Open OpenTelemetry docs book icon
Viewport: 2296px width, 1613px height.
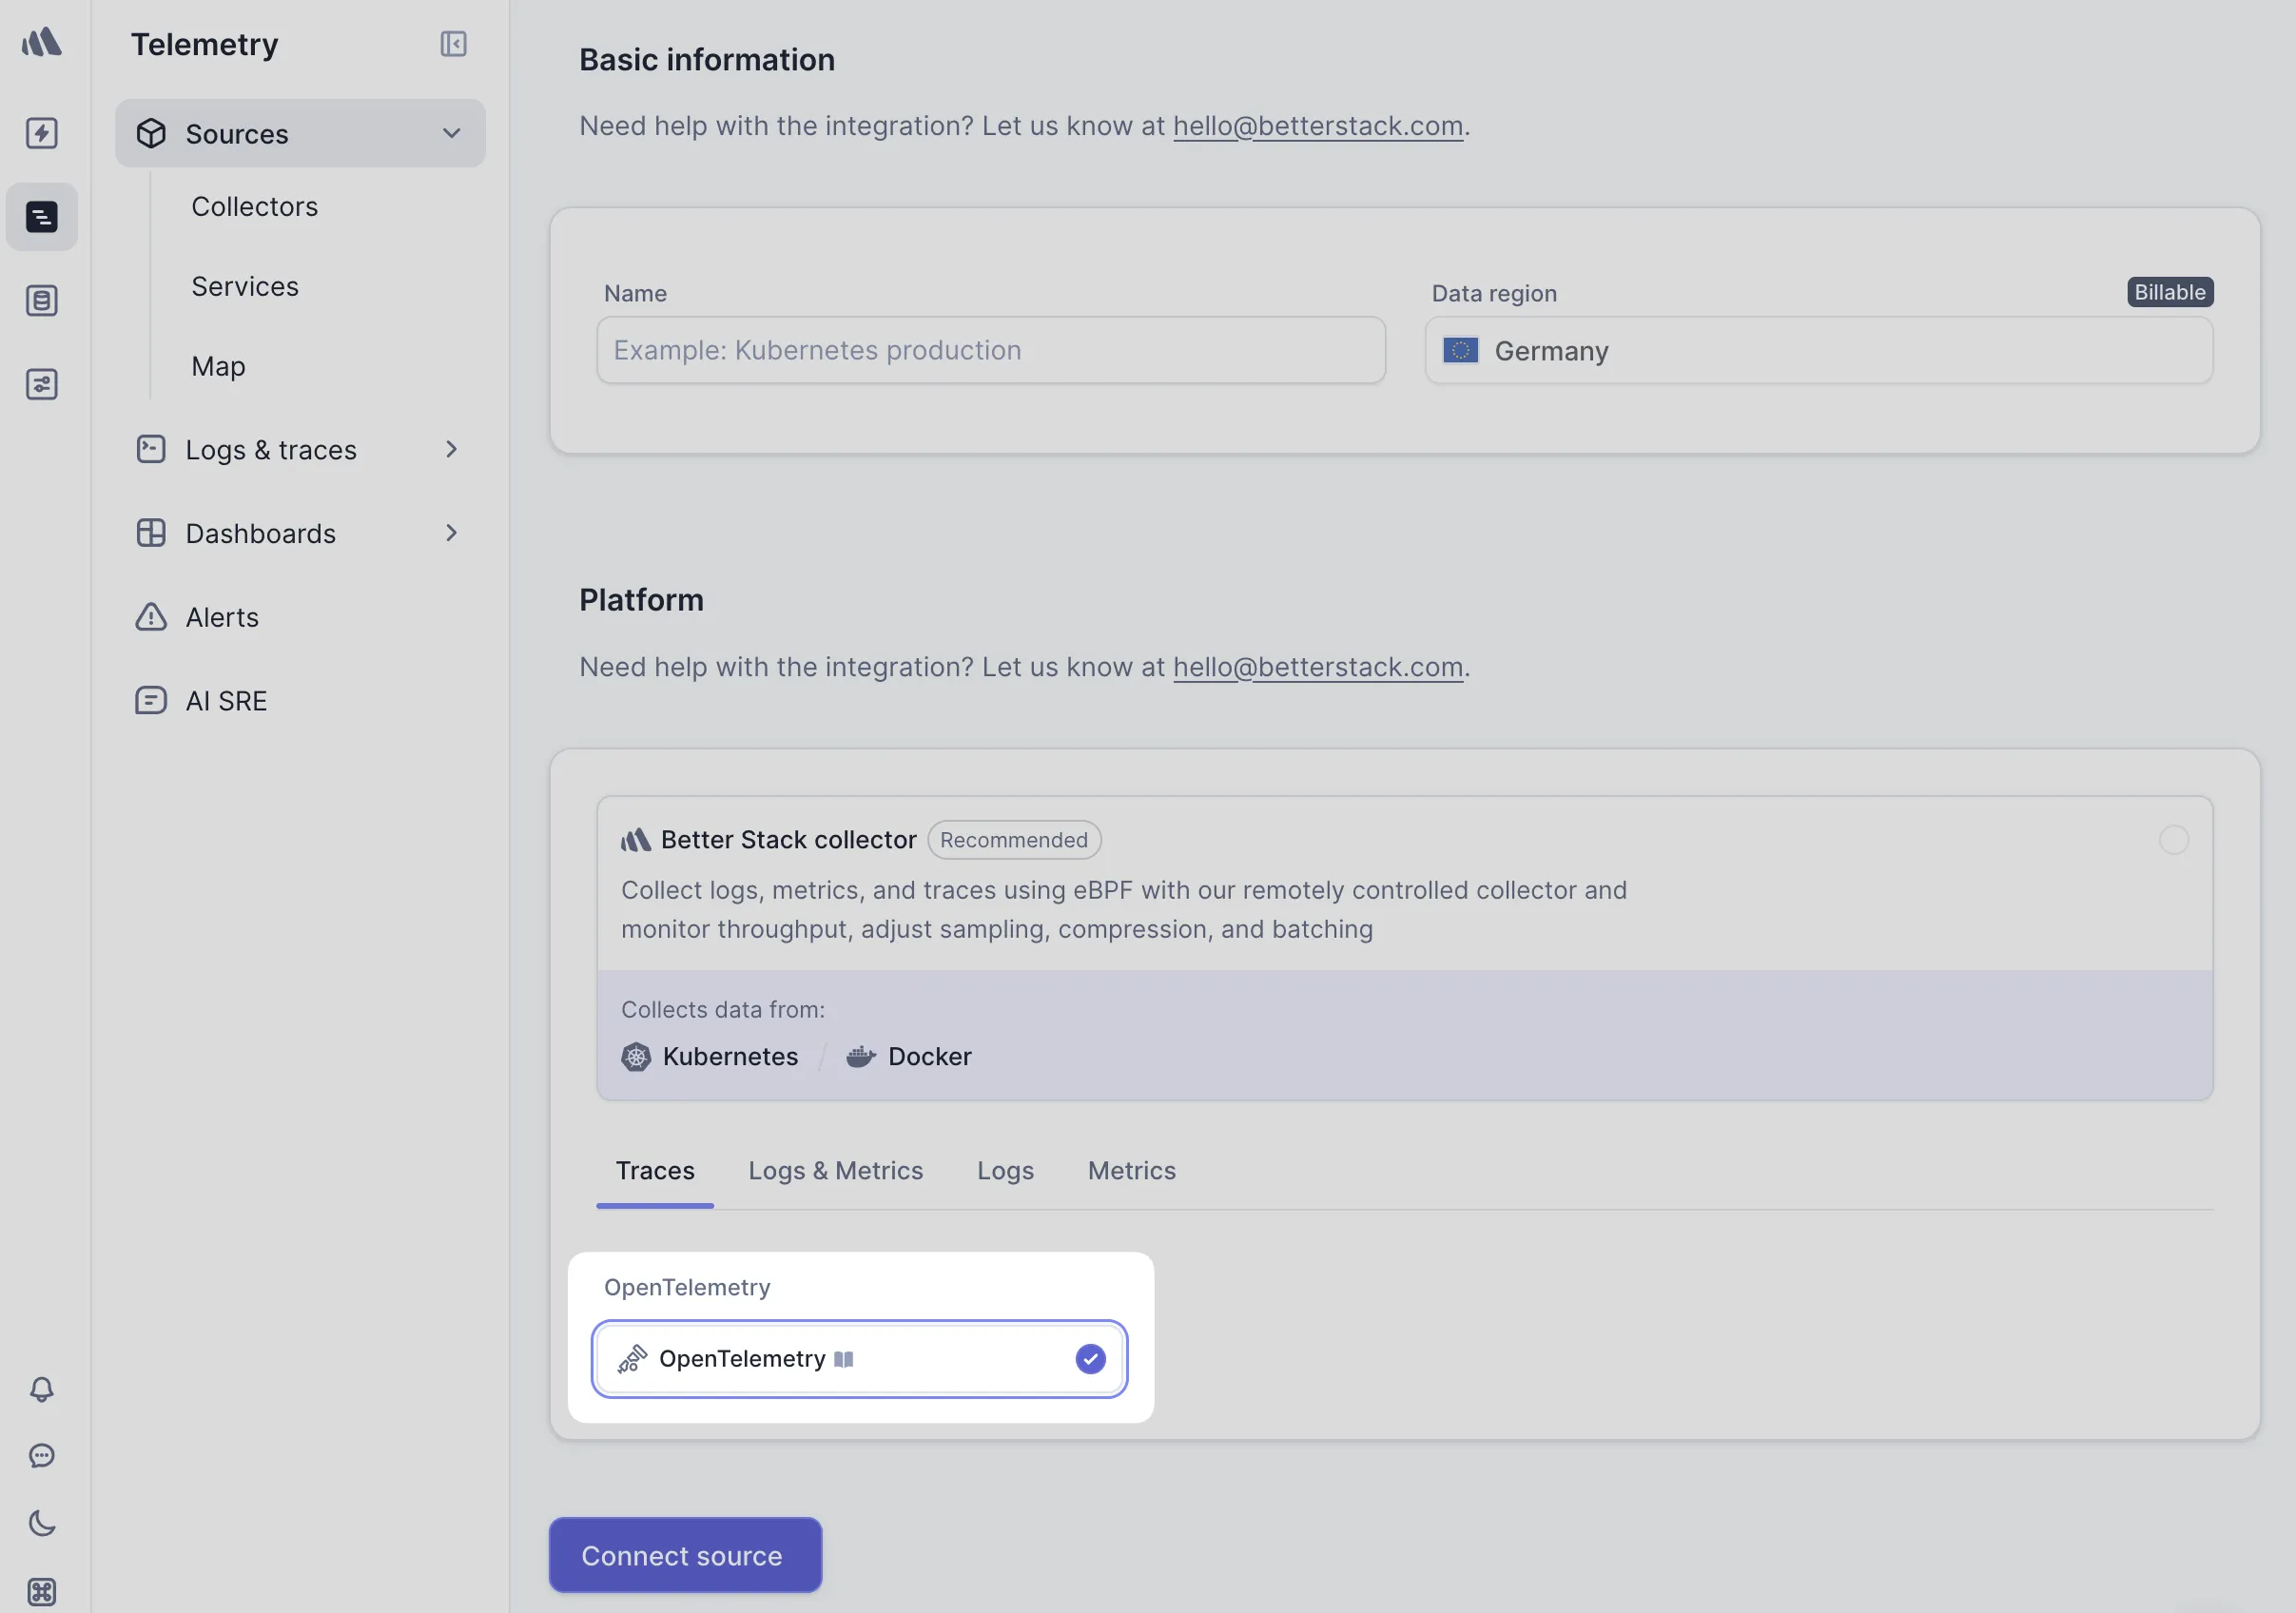[844, 1359]
